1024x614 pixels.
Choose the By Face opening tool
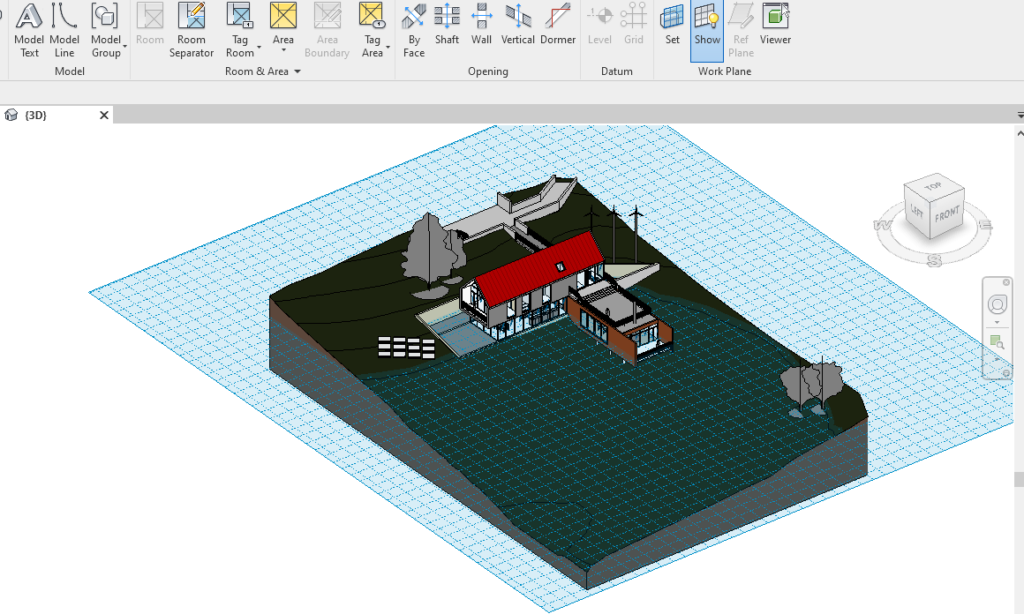coord(413,30)
